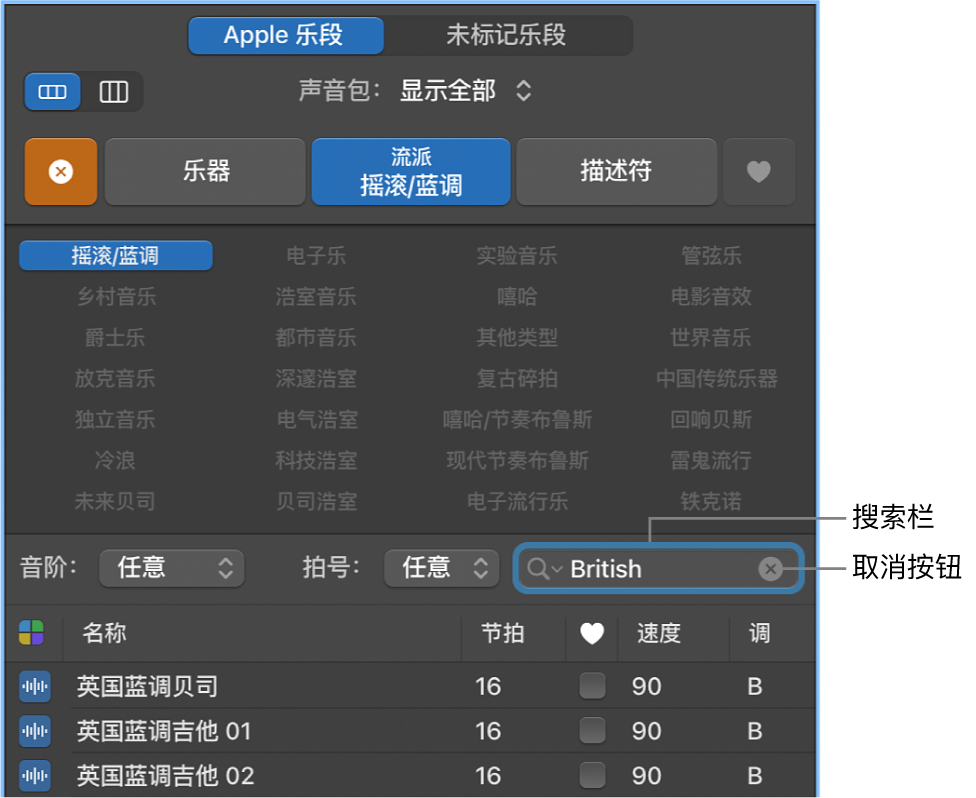This screenshot has width=976, height=798.
Task: Select the 现代节奏布鲁斯 genre
Action: tap(517, 461)
